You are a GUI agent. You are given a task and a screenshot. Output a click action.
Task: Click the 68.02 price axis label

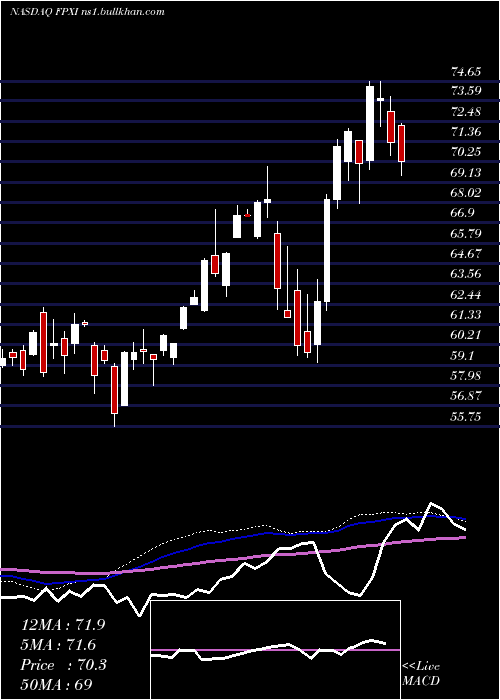[466, 193]
